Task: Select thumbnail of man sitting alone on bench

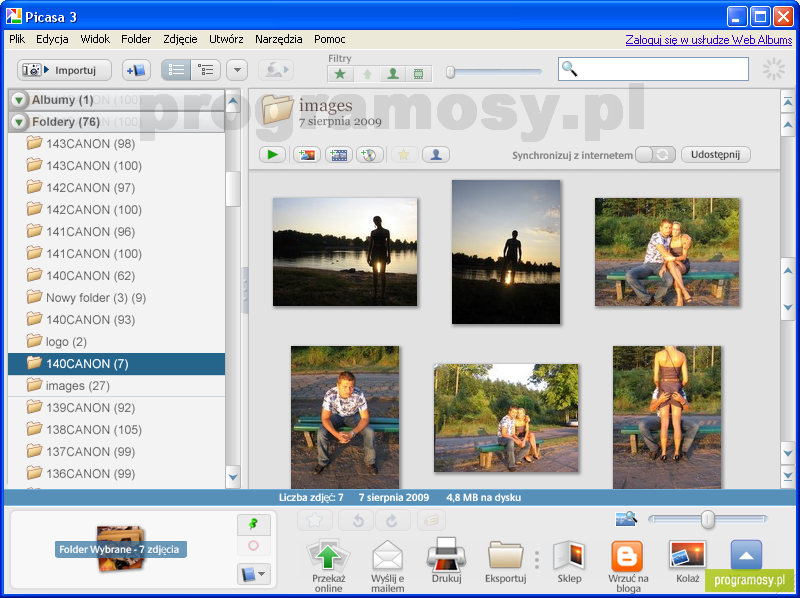Action: point(345,417)
